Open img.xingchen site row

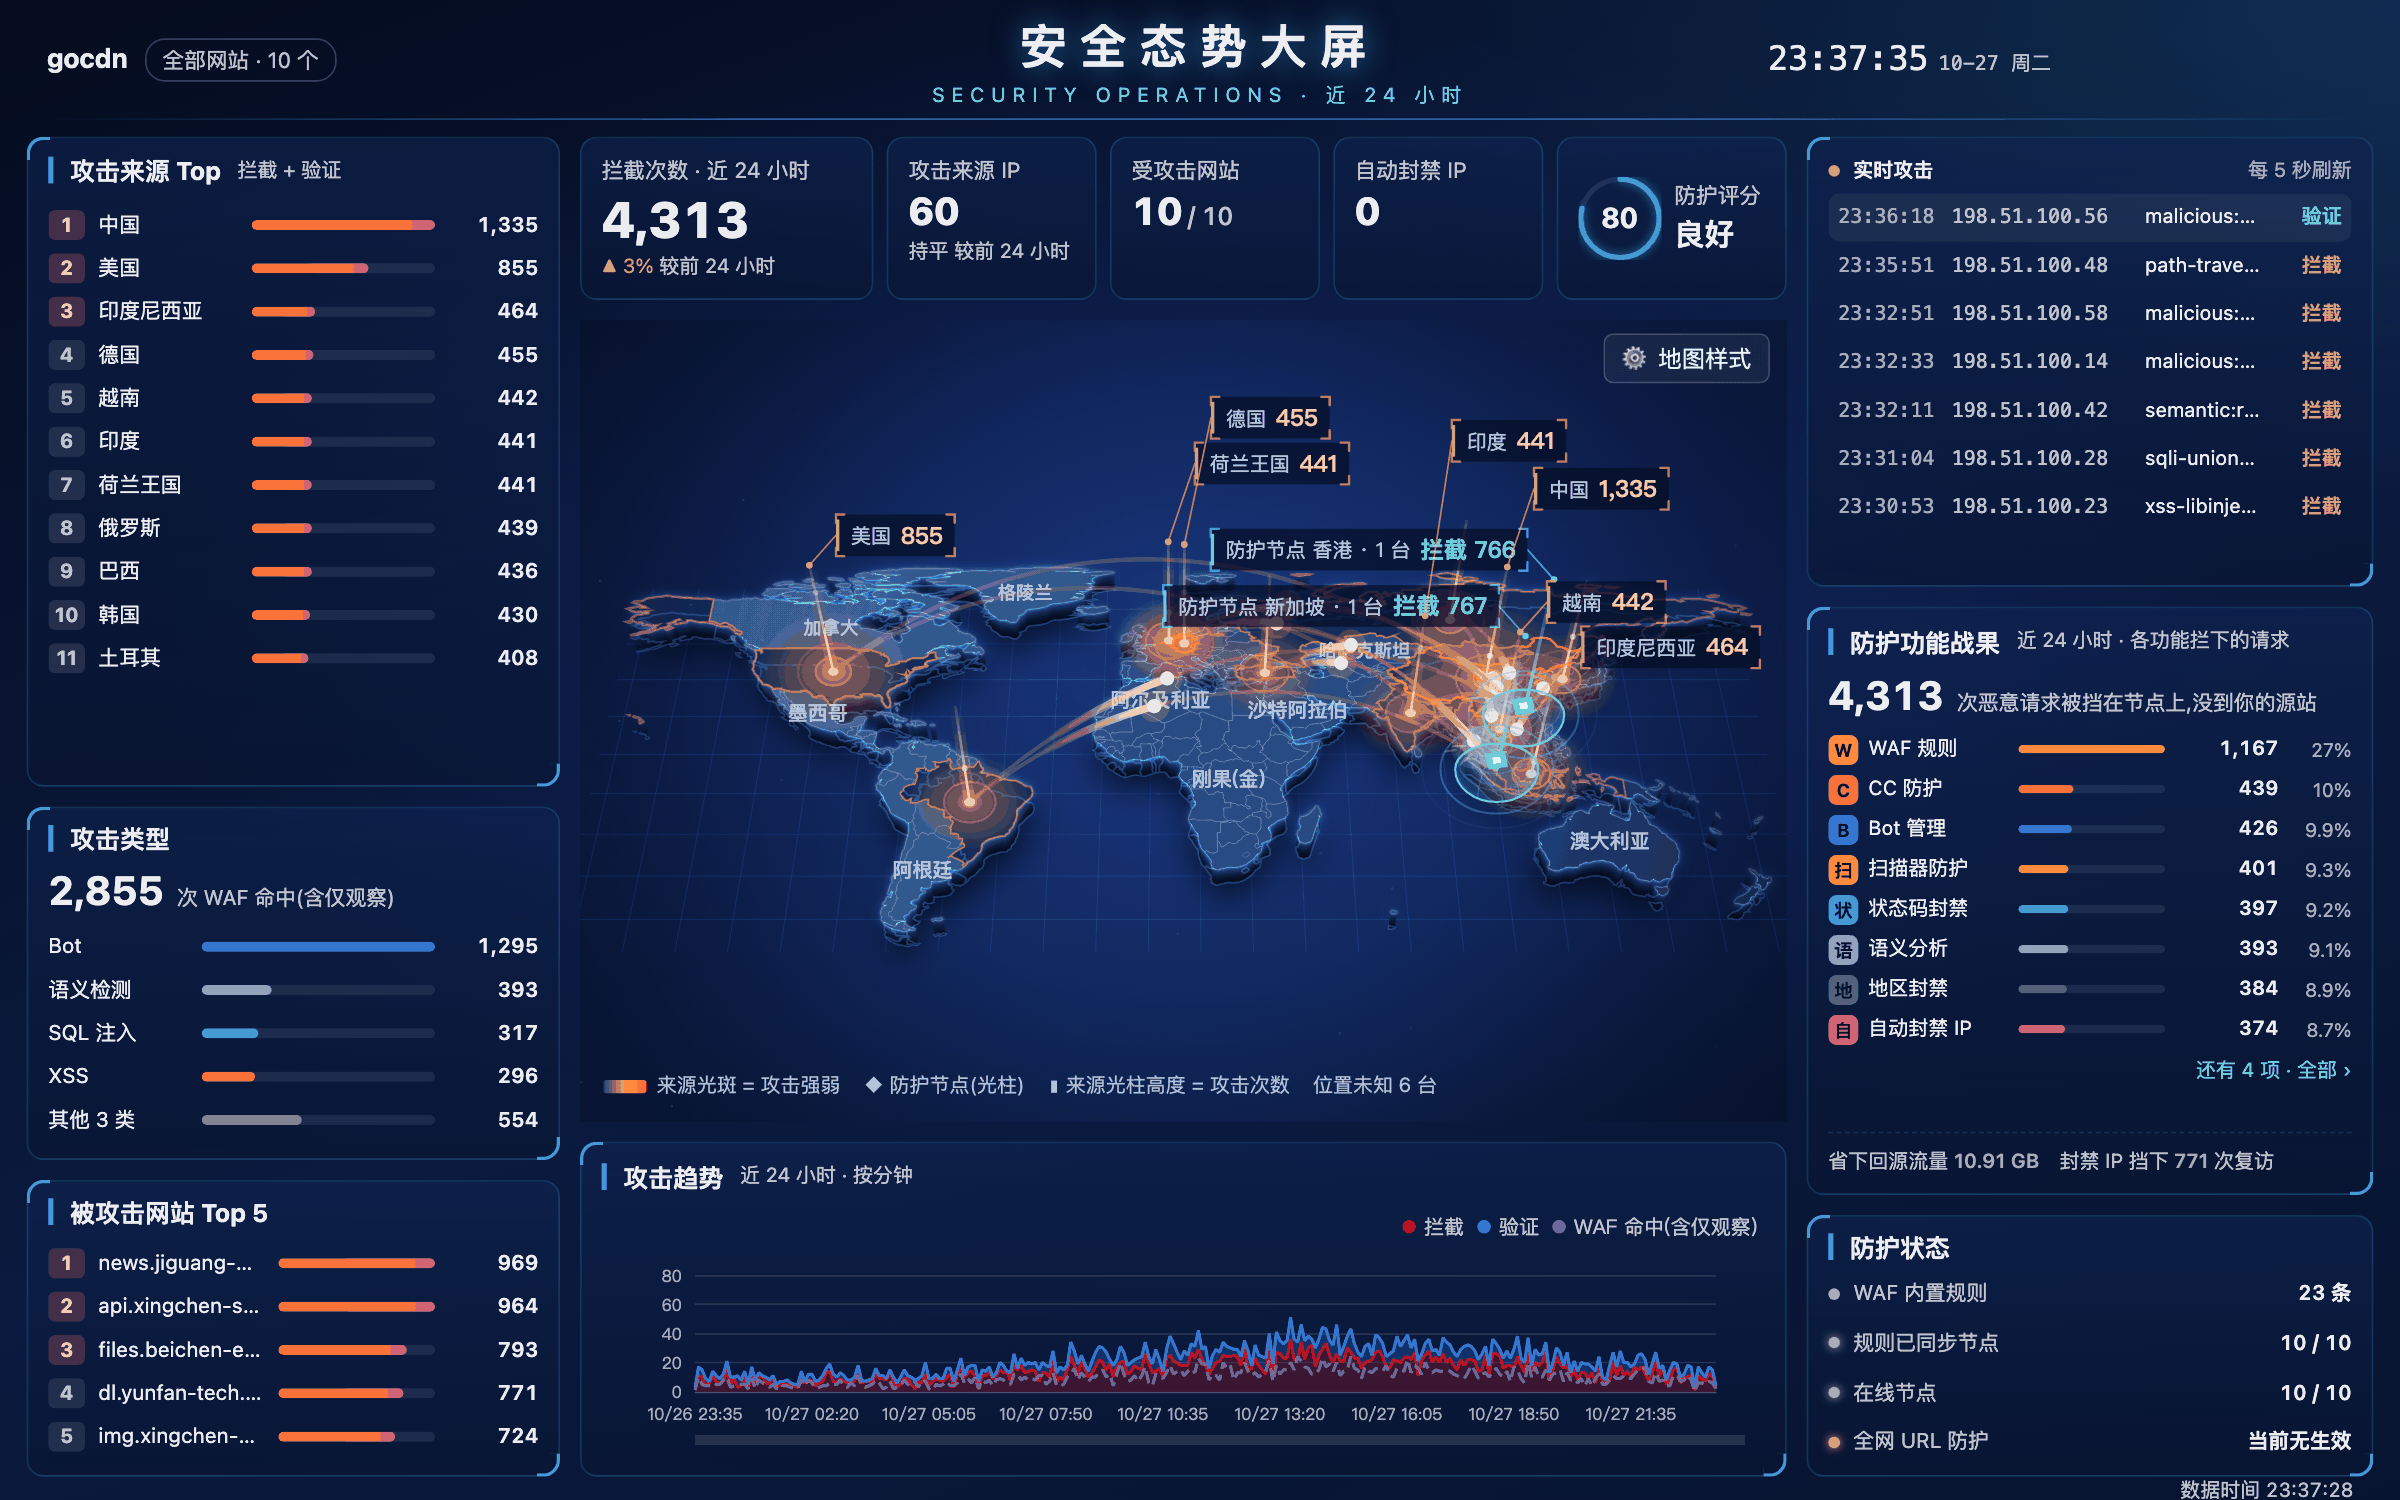293,1436
